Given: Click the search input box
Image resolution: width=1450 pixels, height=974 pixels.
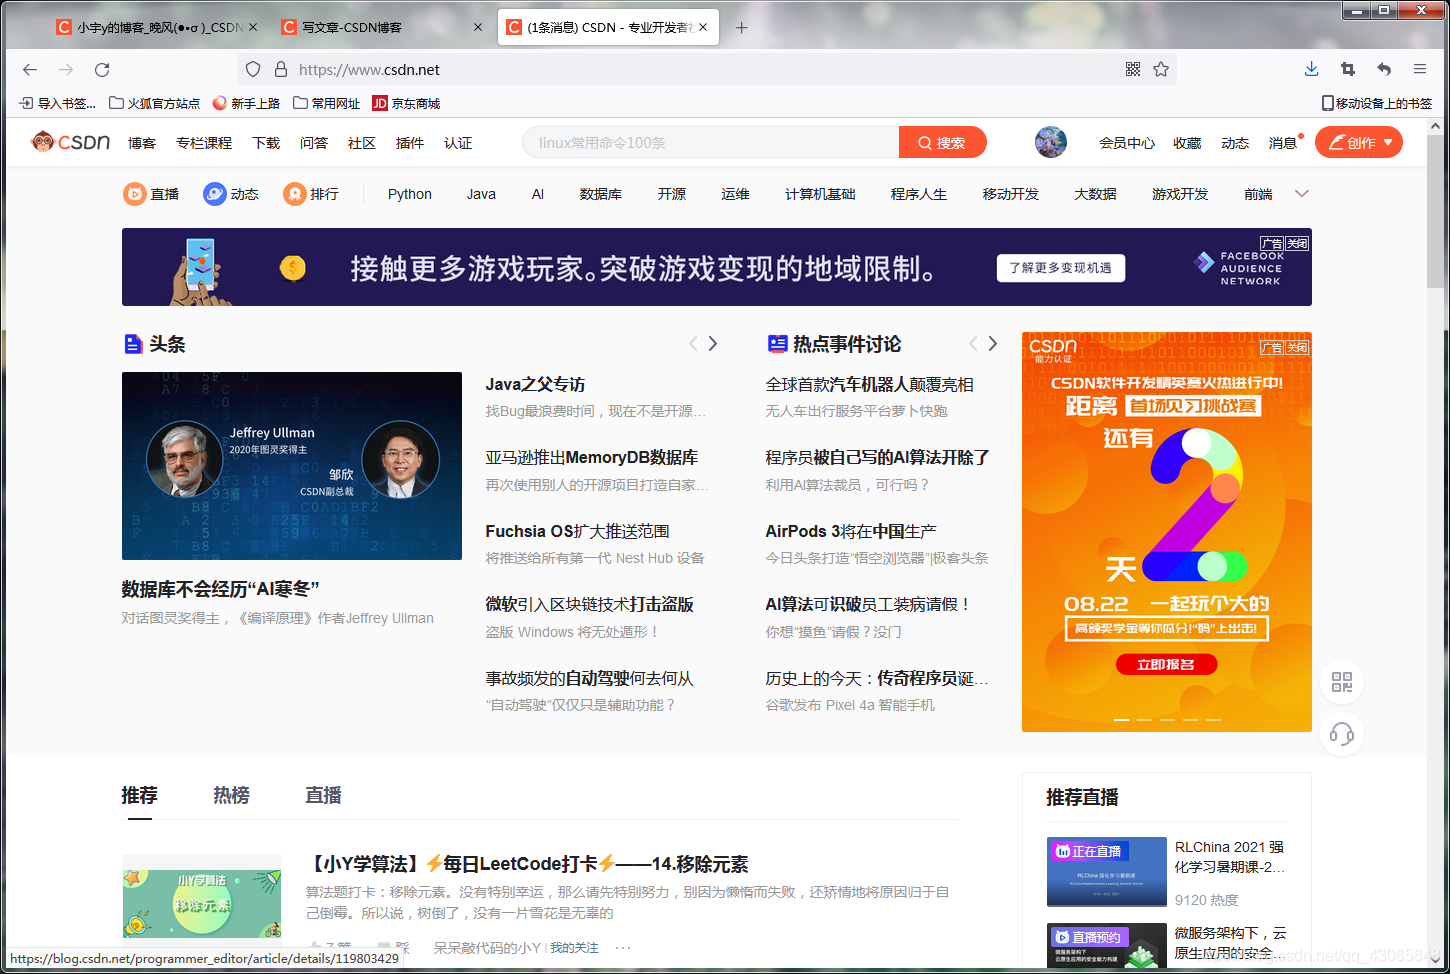Looking at the screenshot, I should [711, 142].
